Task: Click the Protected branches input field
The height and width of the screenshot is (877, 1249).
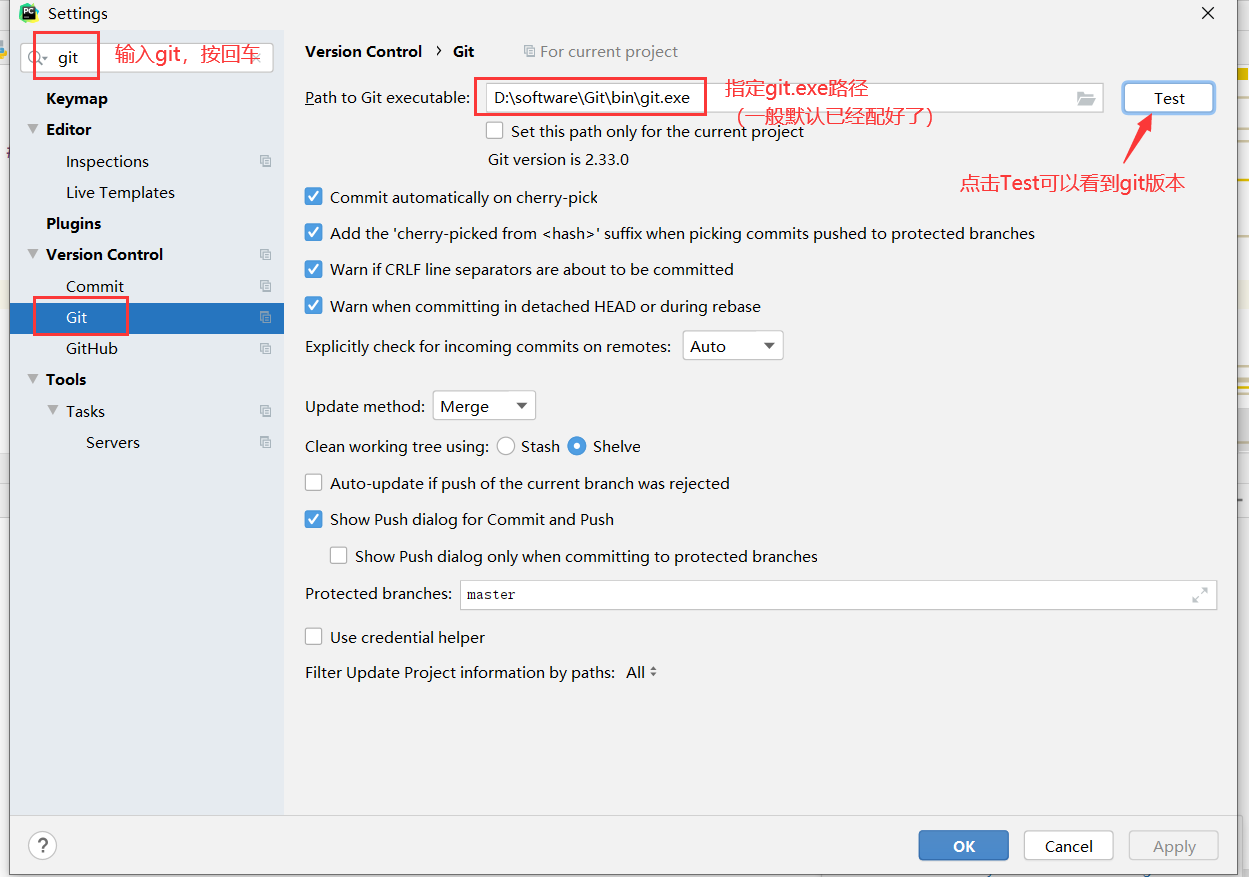Action: tap(838, 595)
